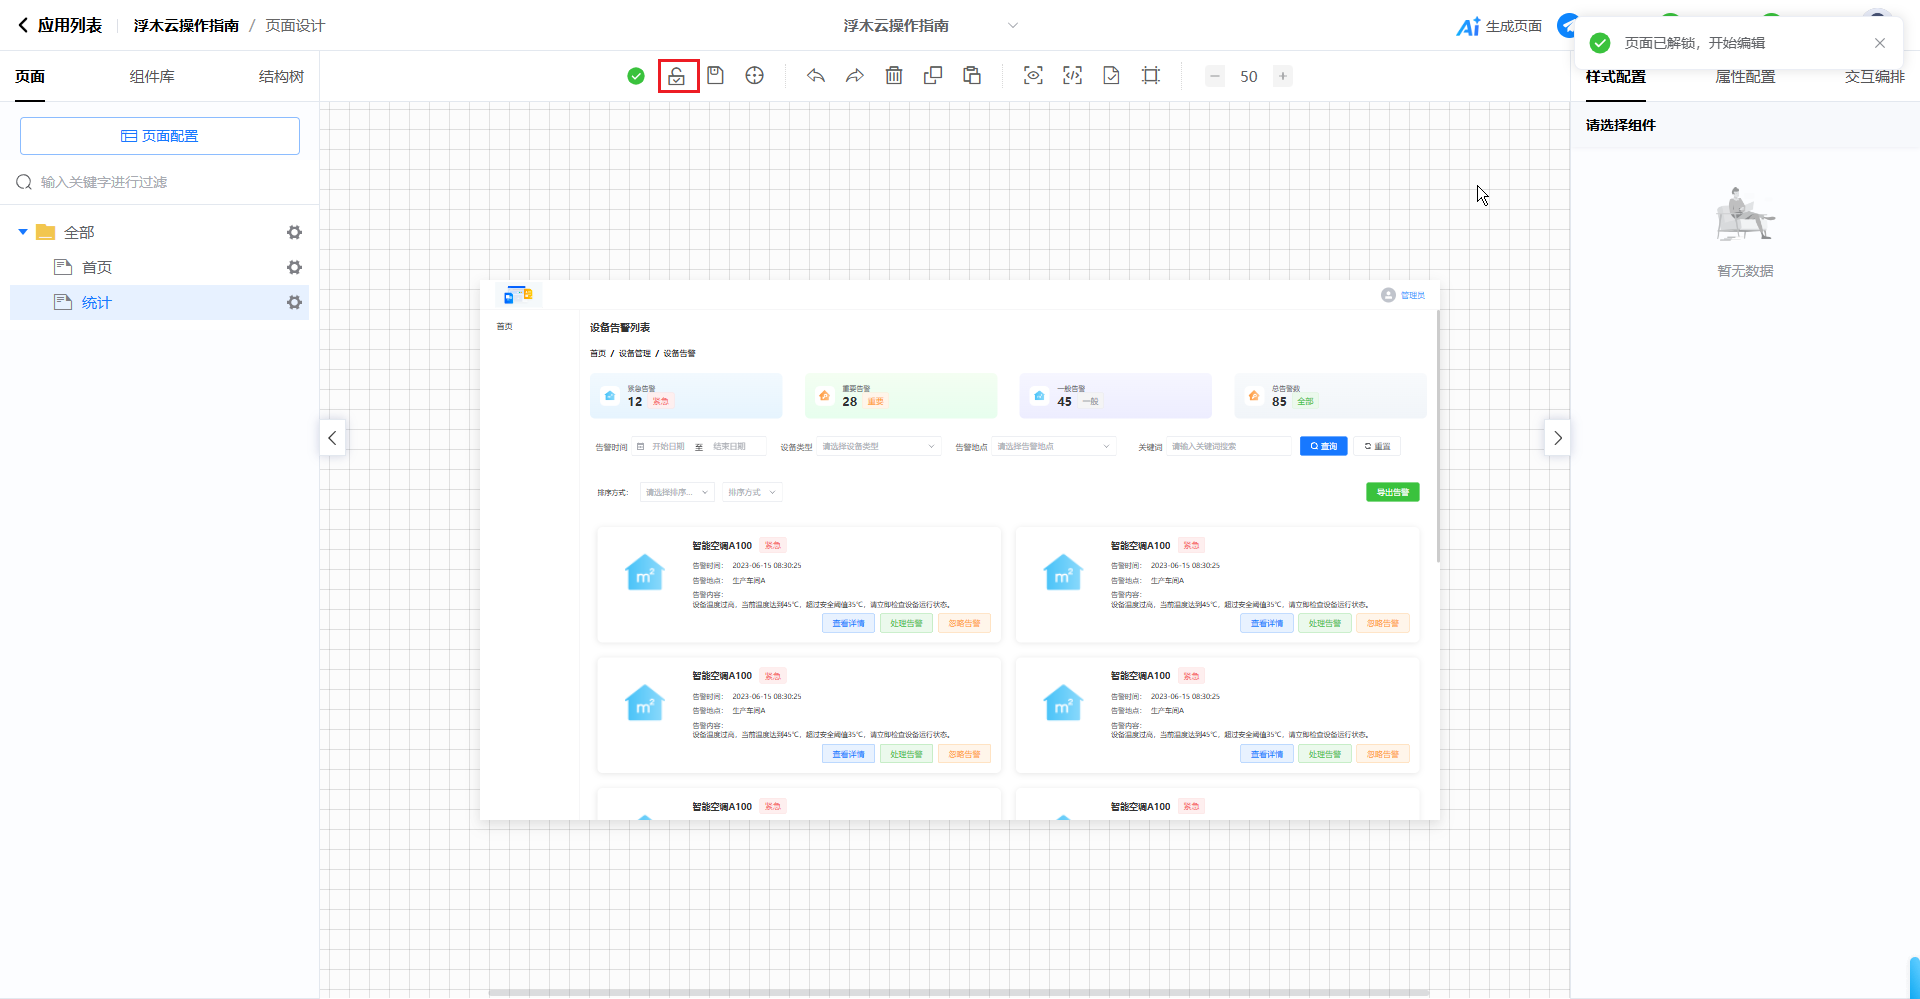Click the 页面配置 button
Viewport: 1920px width, 999px height.
coord(160,136)
